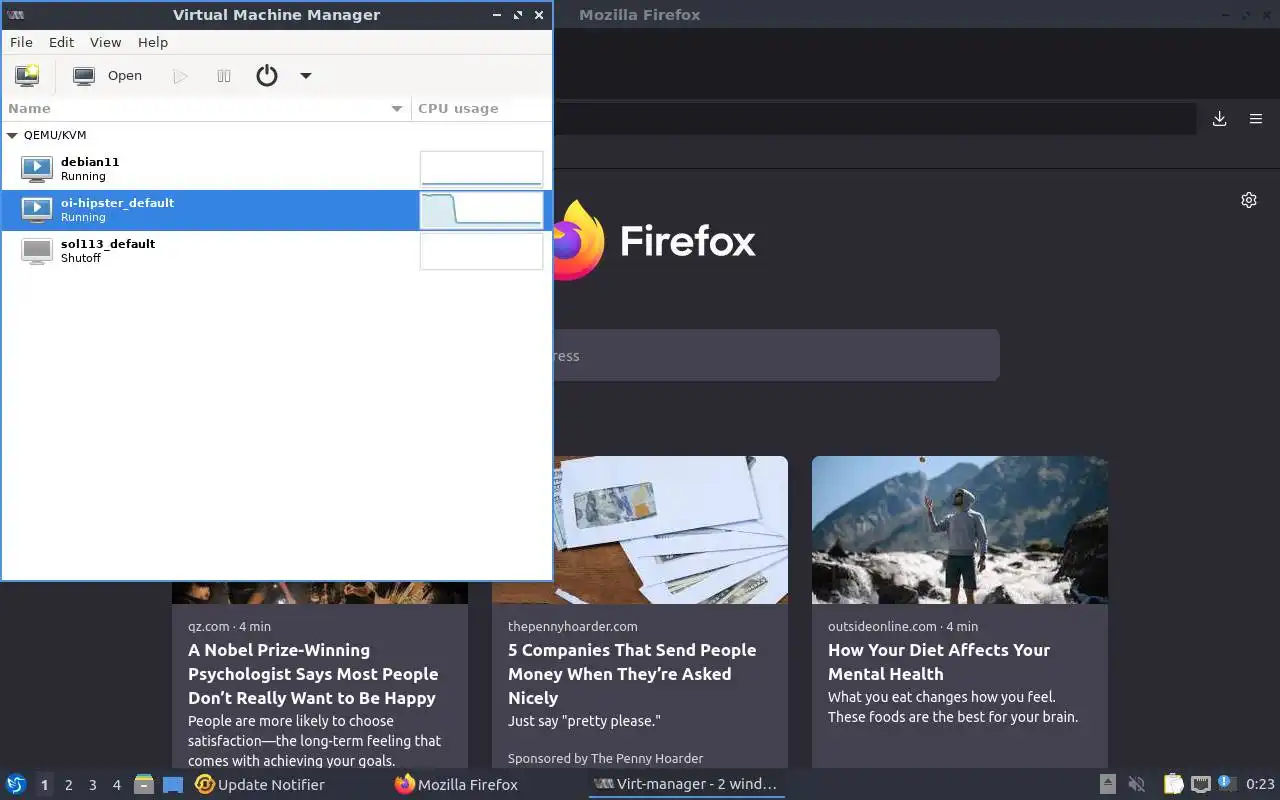Click the update notification tray icon
Screen dimensions: 1280x800
1227,785
